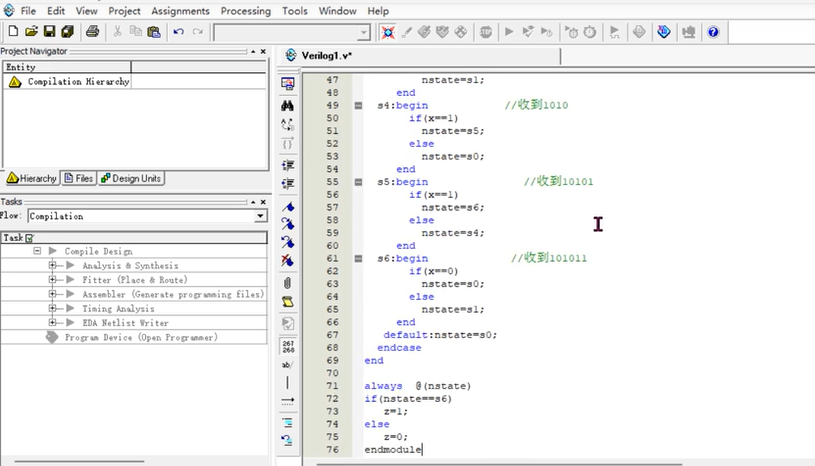Open the Processing menu
Viewport: 815px width, 466px height.
click(x=246, y=11)
